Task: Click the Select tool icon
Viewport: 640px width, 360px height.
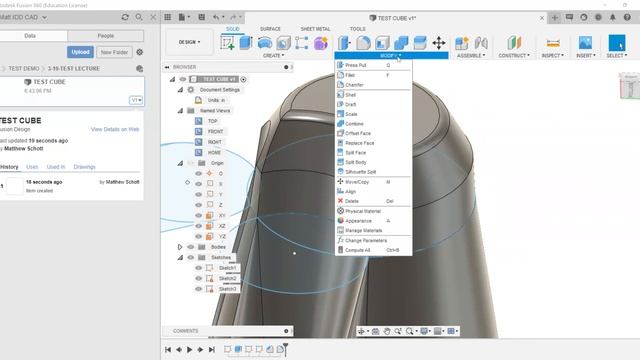Action: [617, 43]
